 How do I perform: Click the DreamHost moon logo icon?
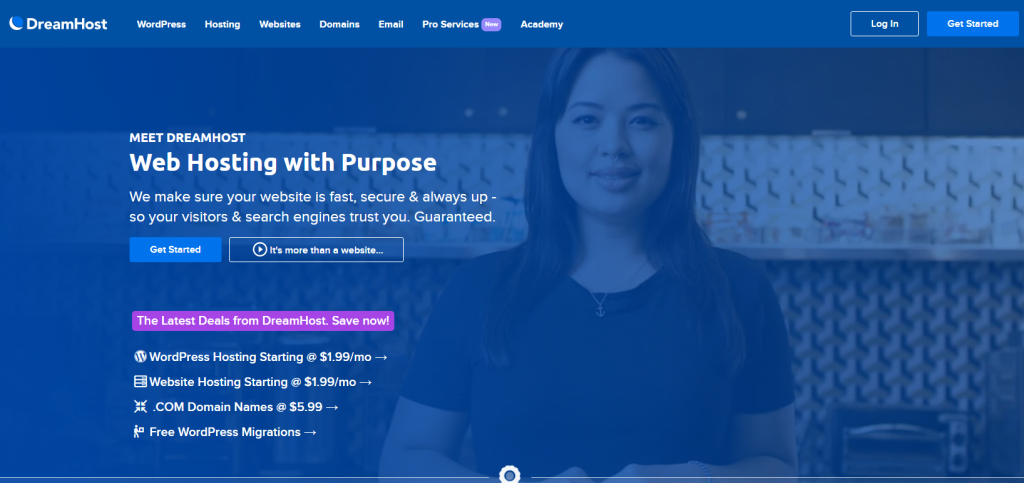click(16, 23)
